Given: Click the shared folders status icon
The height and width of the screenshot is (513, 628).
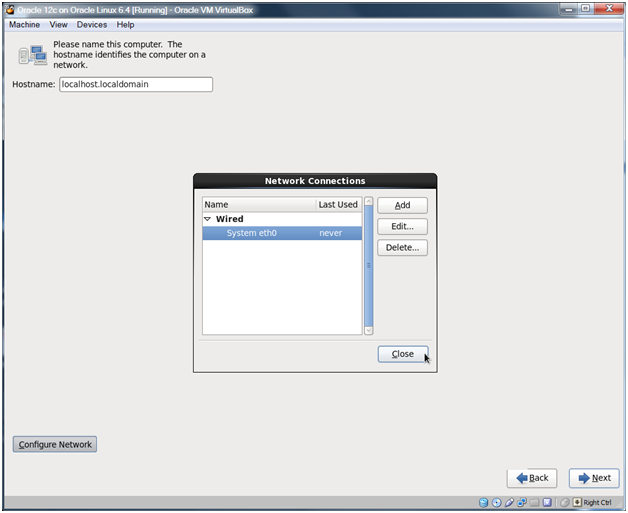Looking at the screenshot, I should tap(534, 503).
